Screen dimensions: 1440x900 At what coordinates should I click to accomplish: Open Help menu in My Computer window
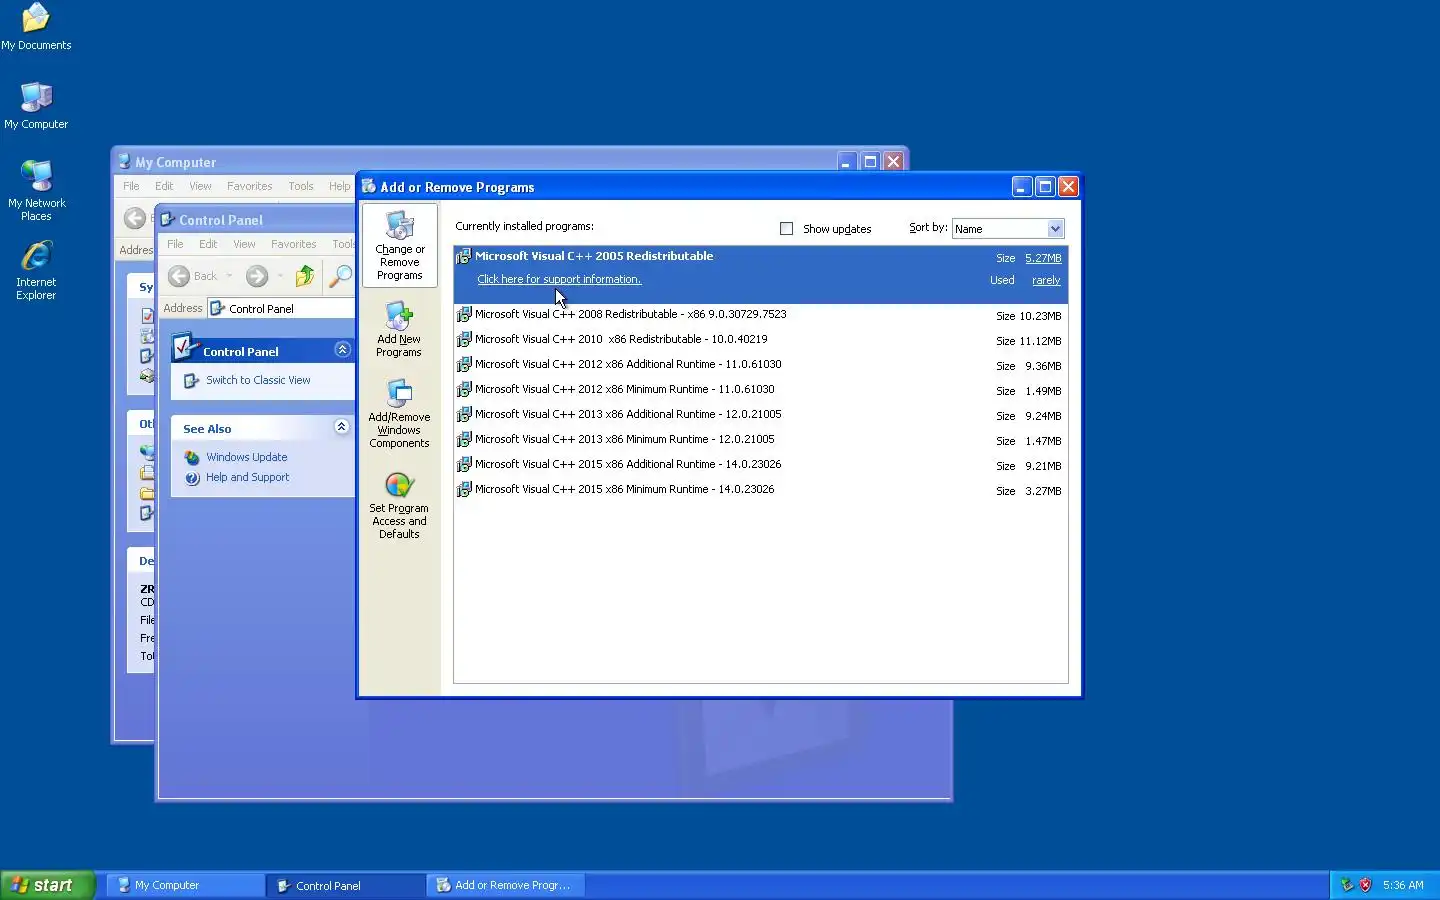pyautogui.click(x=340, y=186)
